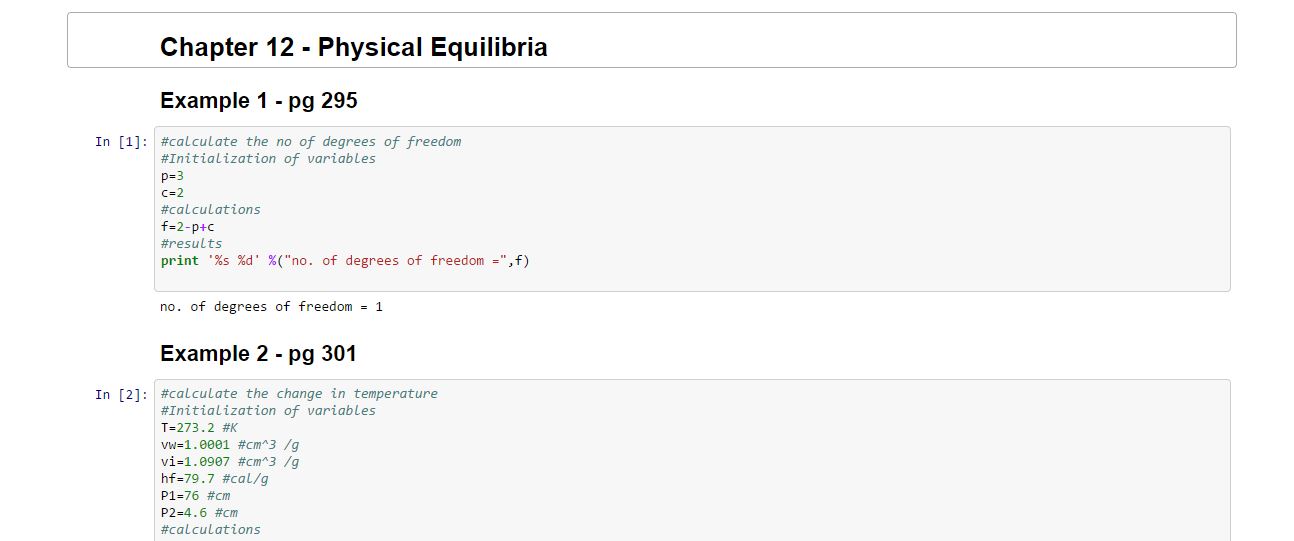
Task: Click the P1=76 variable line
Action: [195, 496]
